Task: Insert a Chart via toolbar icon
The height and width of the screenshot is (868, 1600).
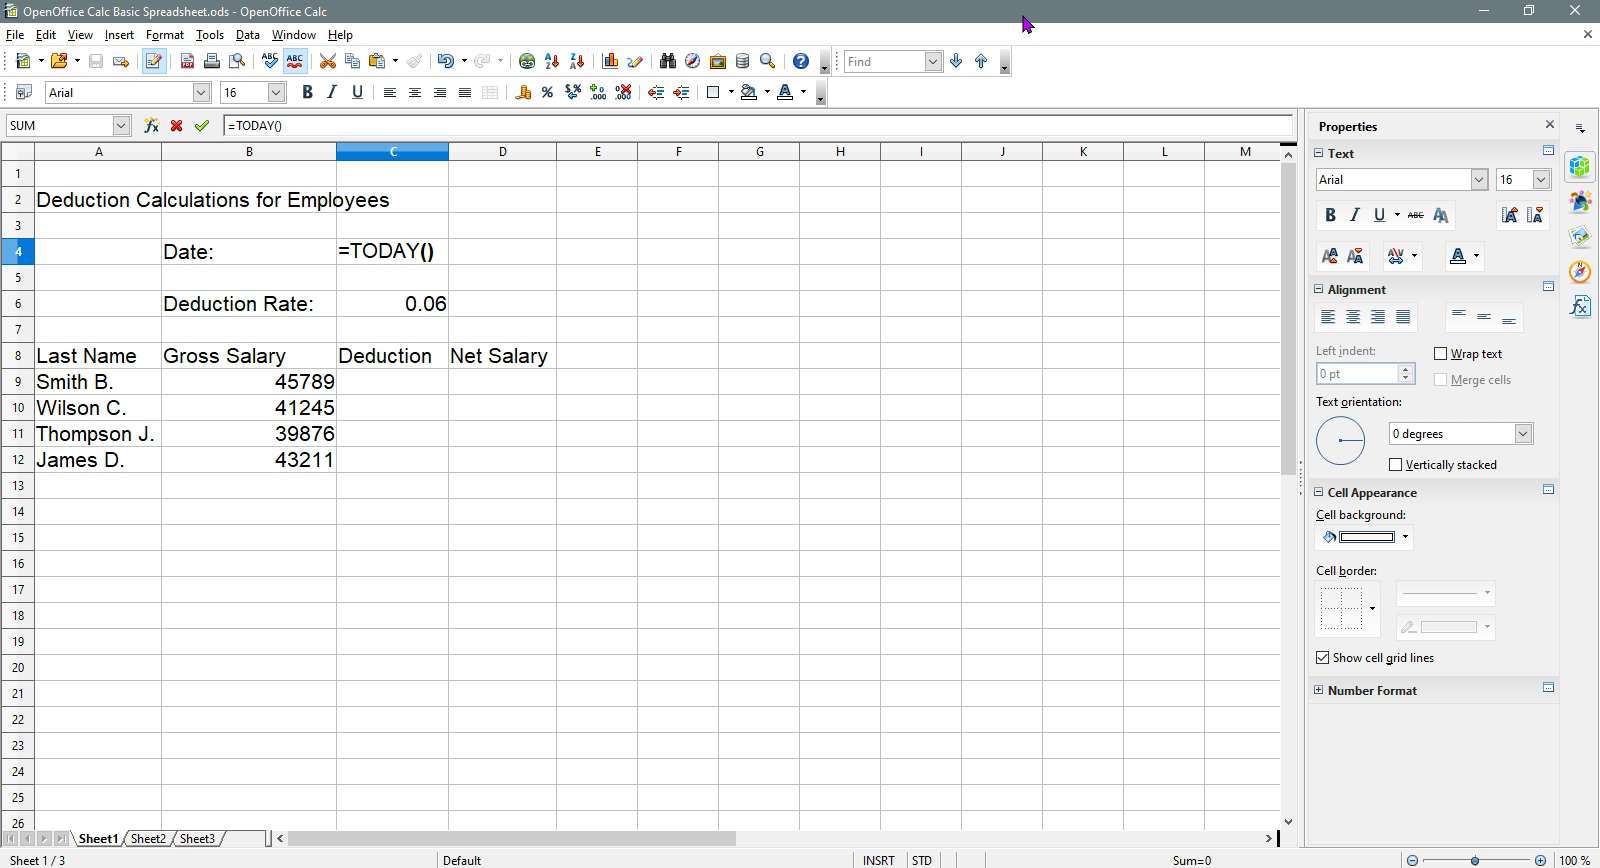Action: click(x=610, y=61)
